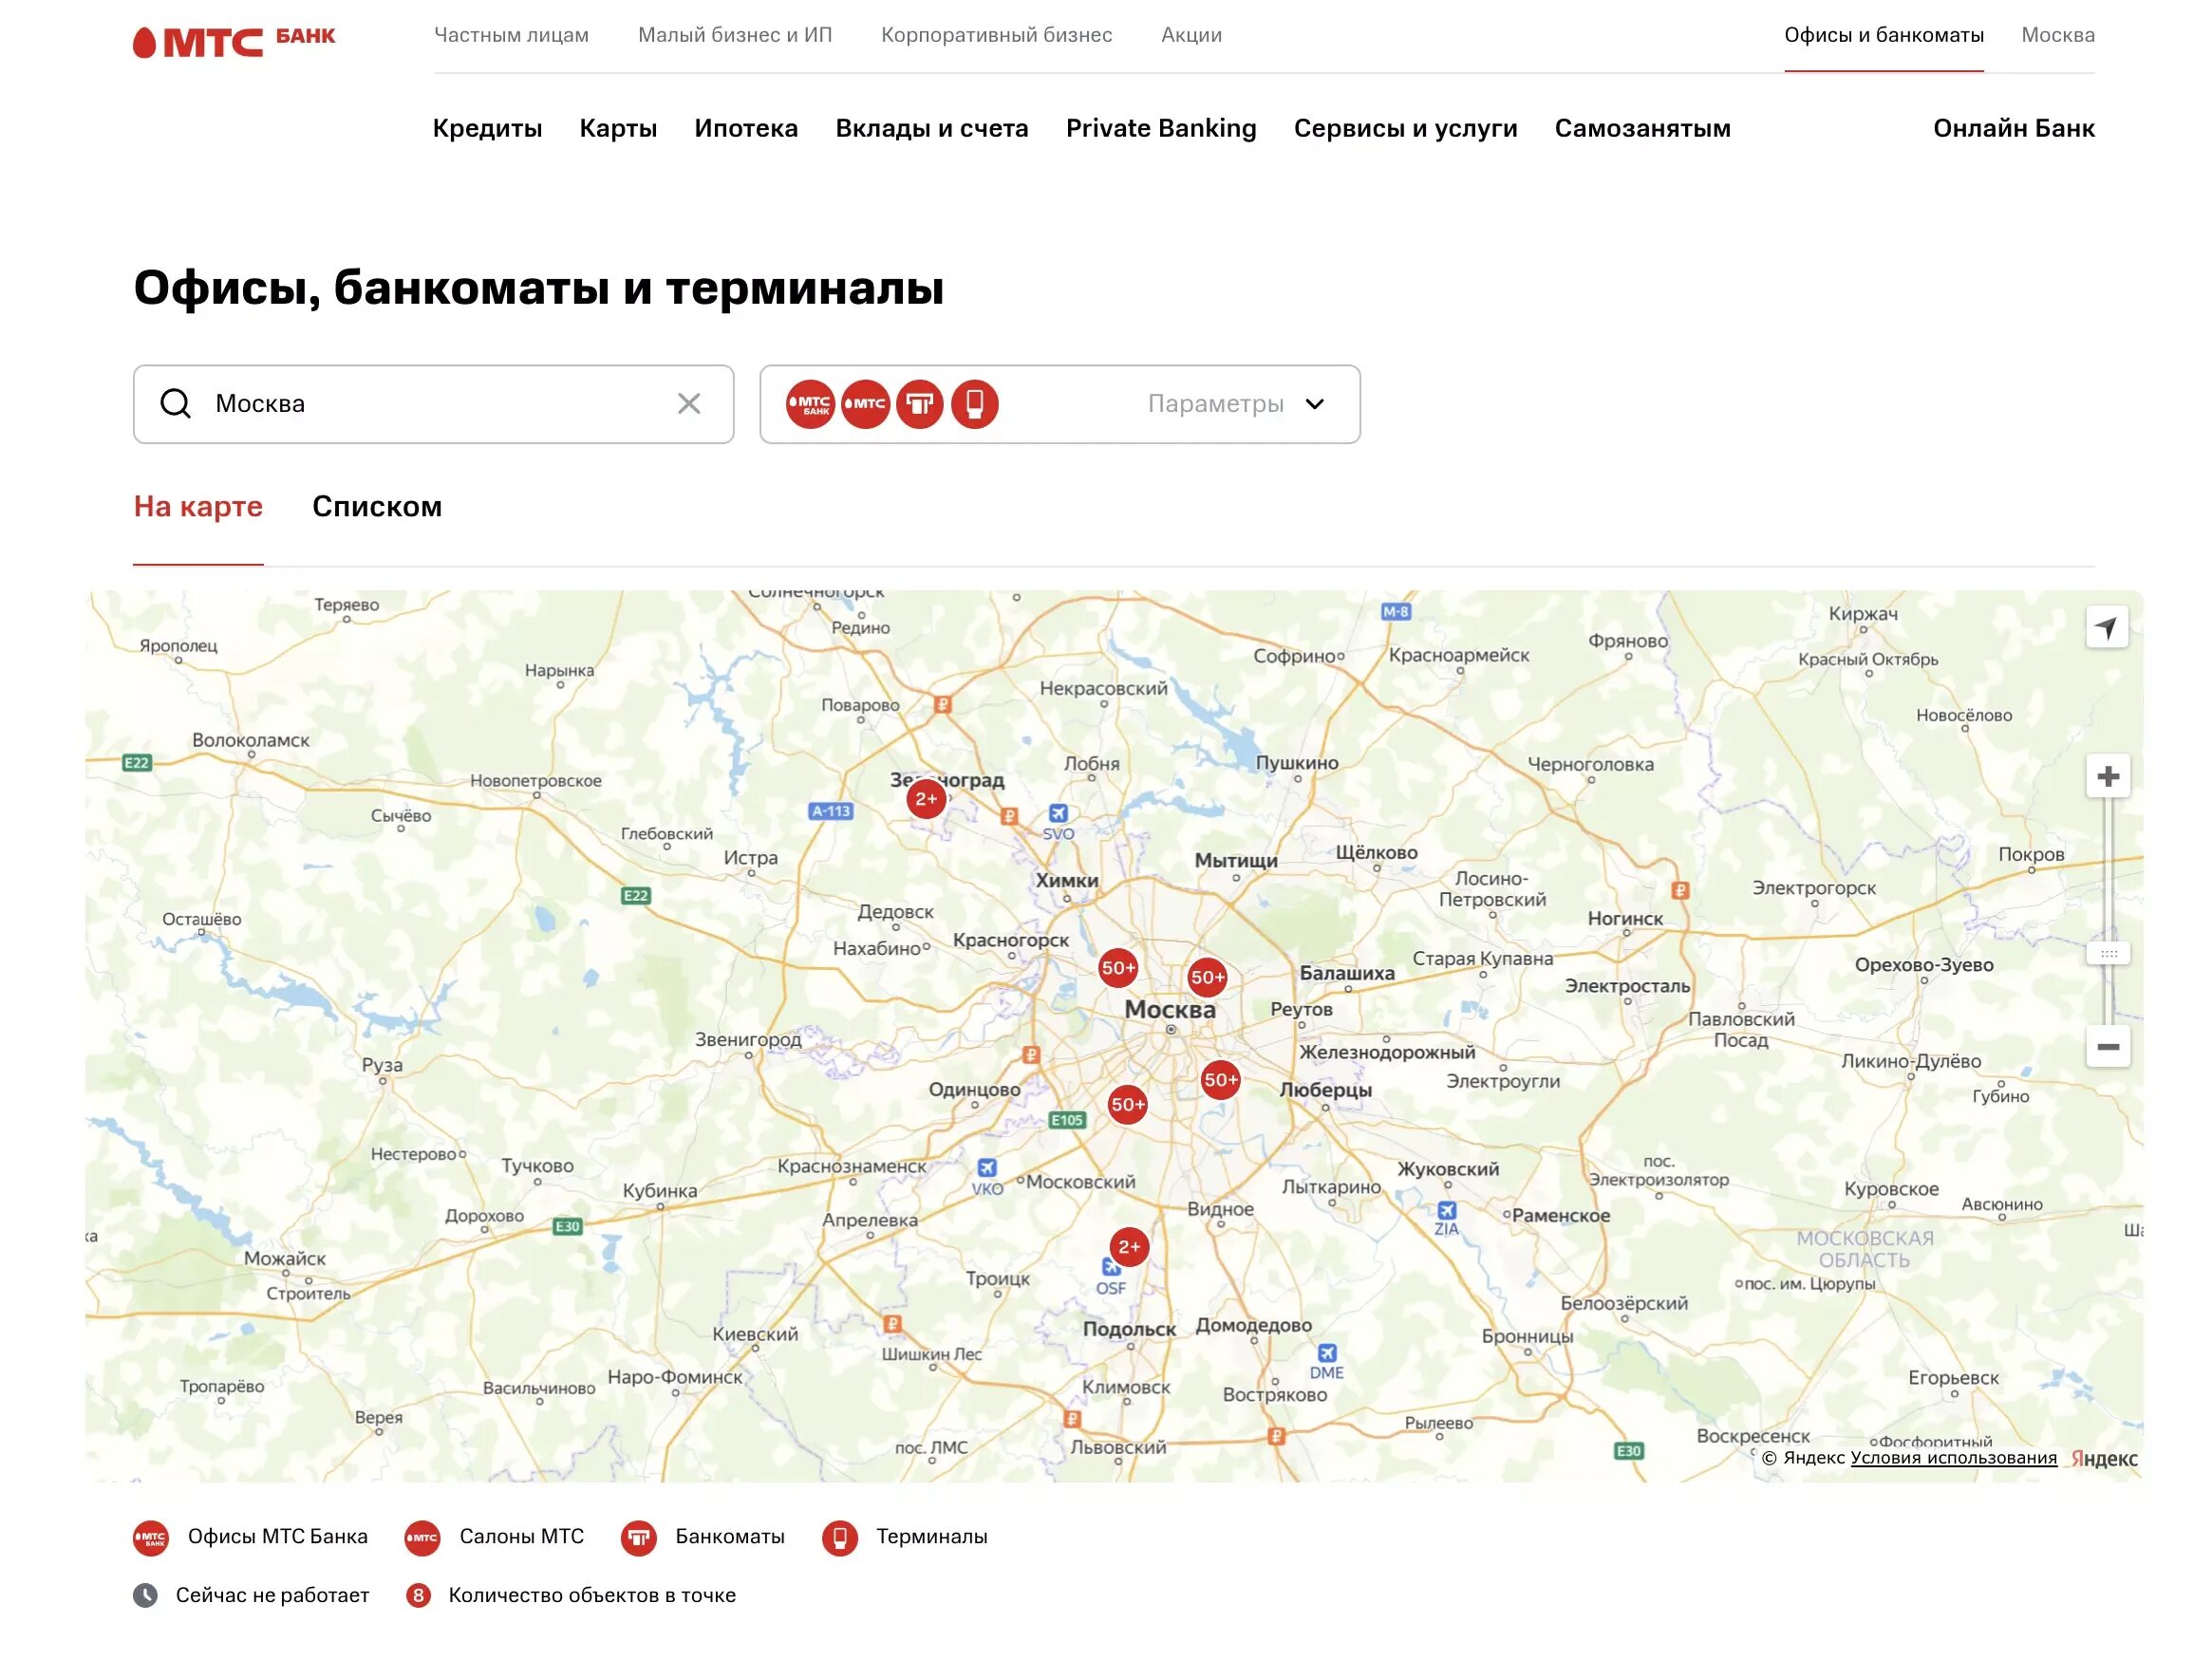The height and width of the screenshot is (1678, 2212).
Task: Click the 50+ cluster near Люберцы
Action: point(1220,1080)
